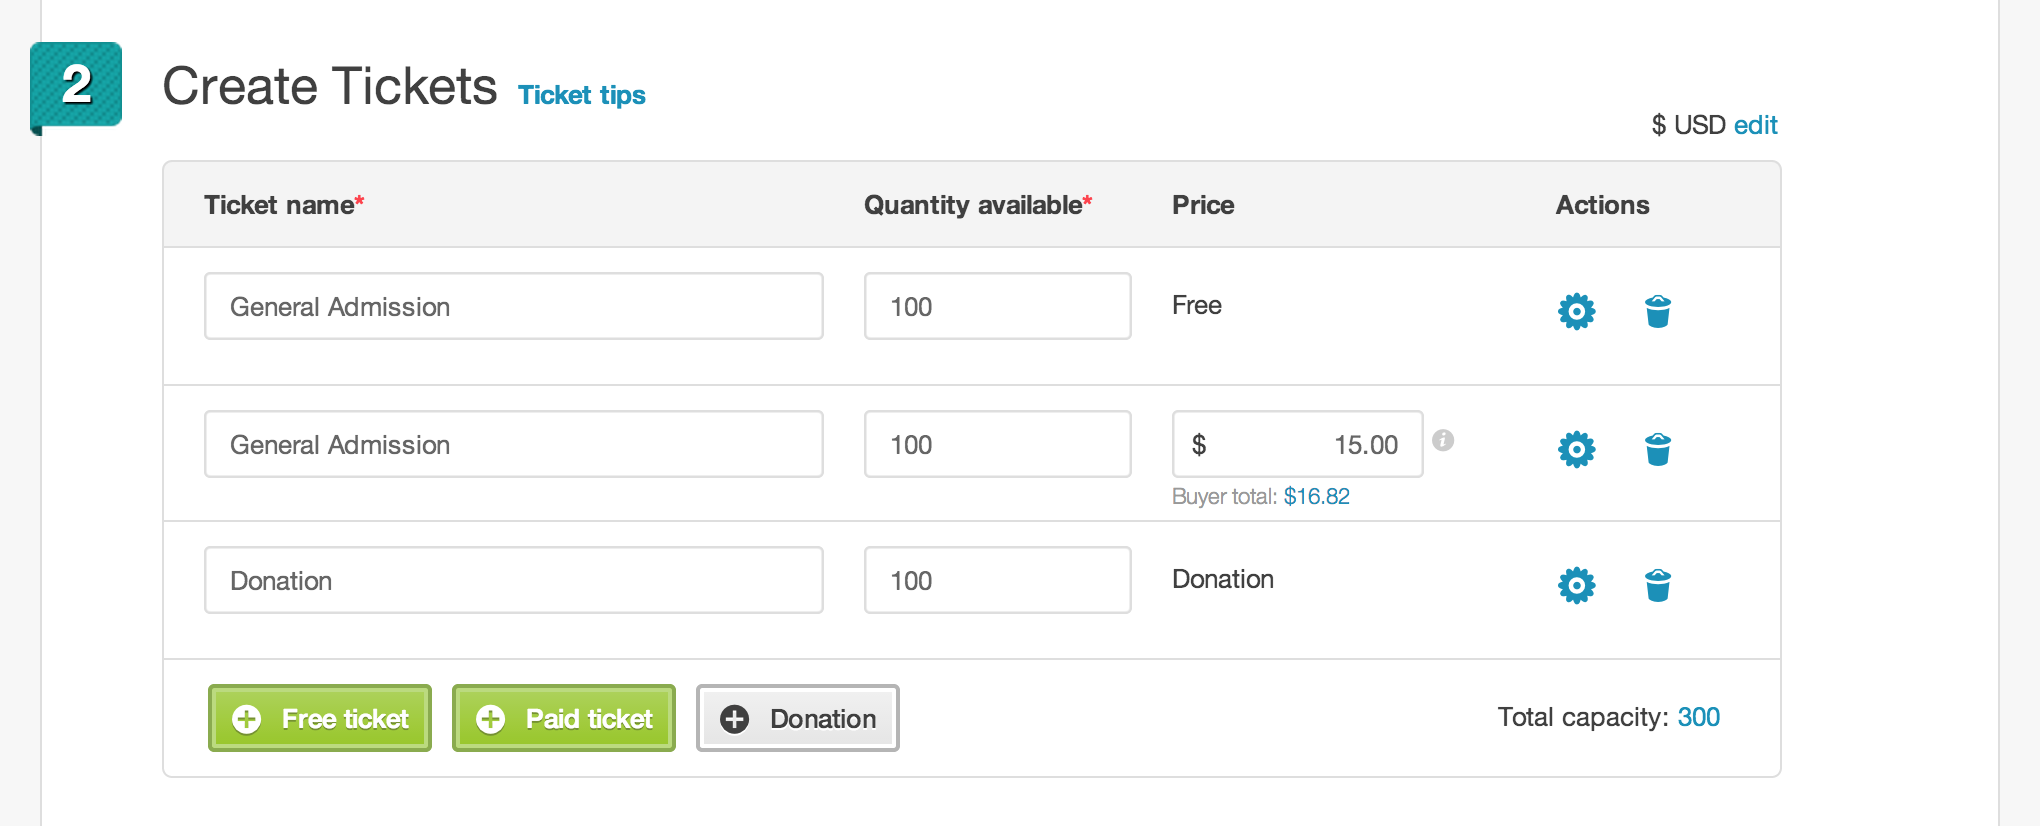Add a Paid ticket
Image resolution: width=2040 pixels, height=826 pixels.
564,718
